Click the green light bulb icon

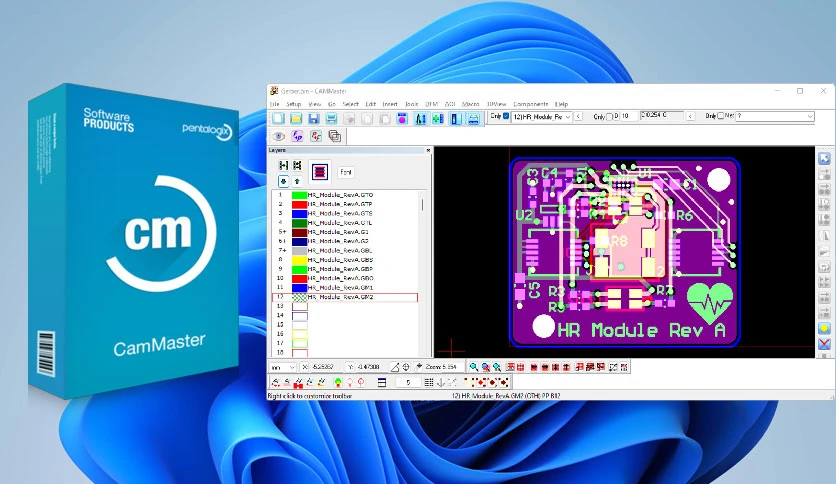[x=337, y=382]
